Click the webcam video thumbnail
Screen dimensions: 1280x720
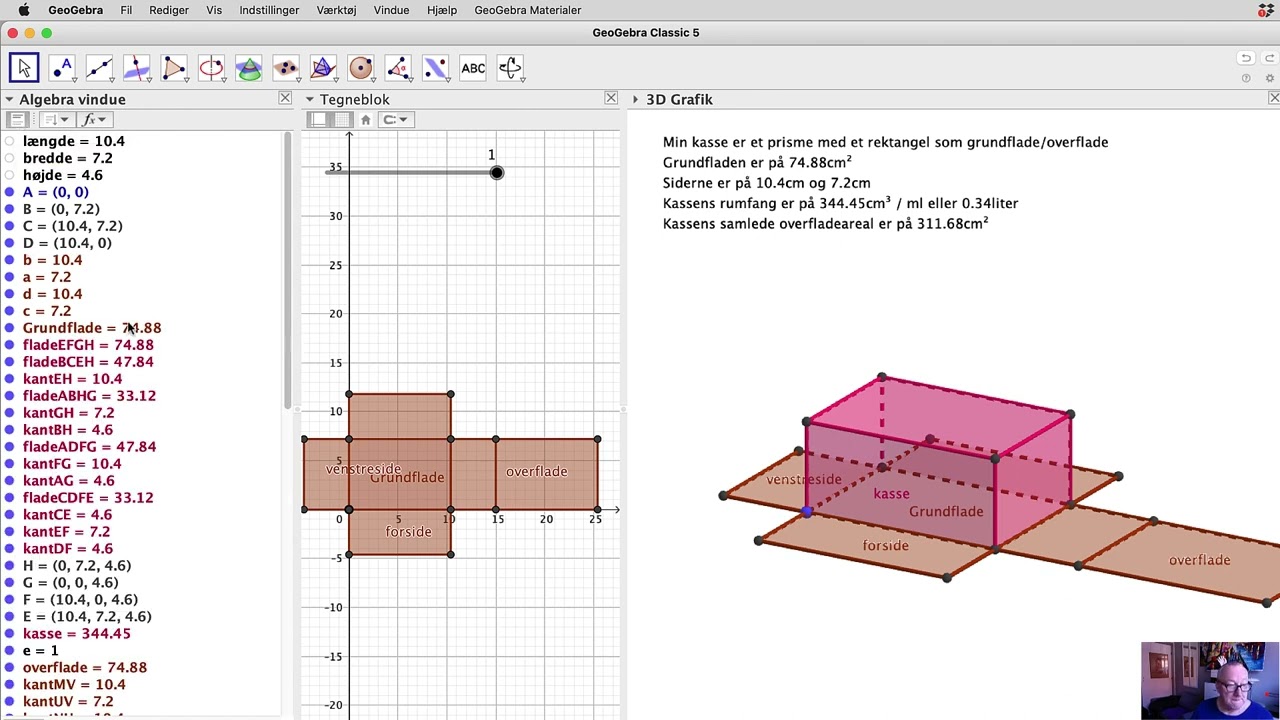[x=1209, y=680]
